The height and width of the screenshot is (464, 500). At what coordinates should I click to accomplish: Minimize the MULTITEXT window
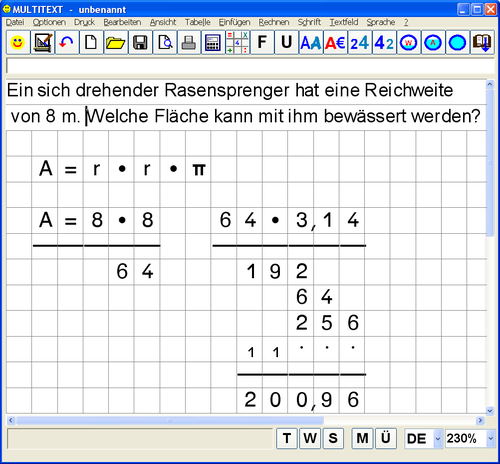click(462, 9)
